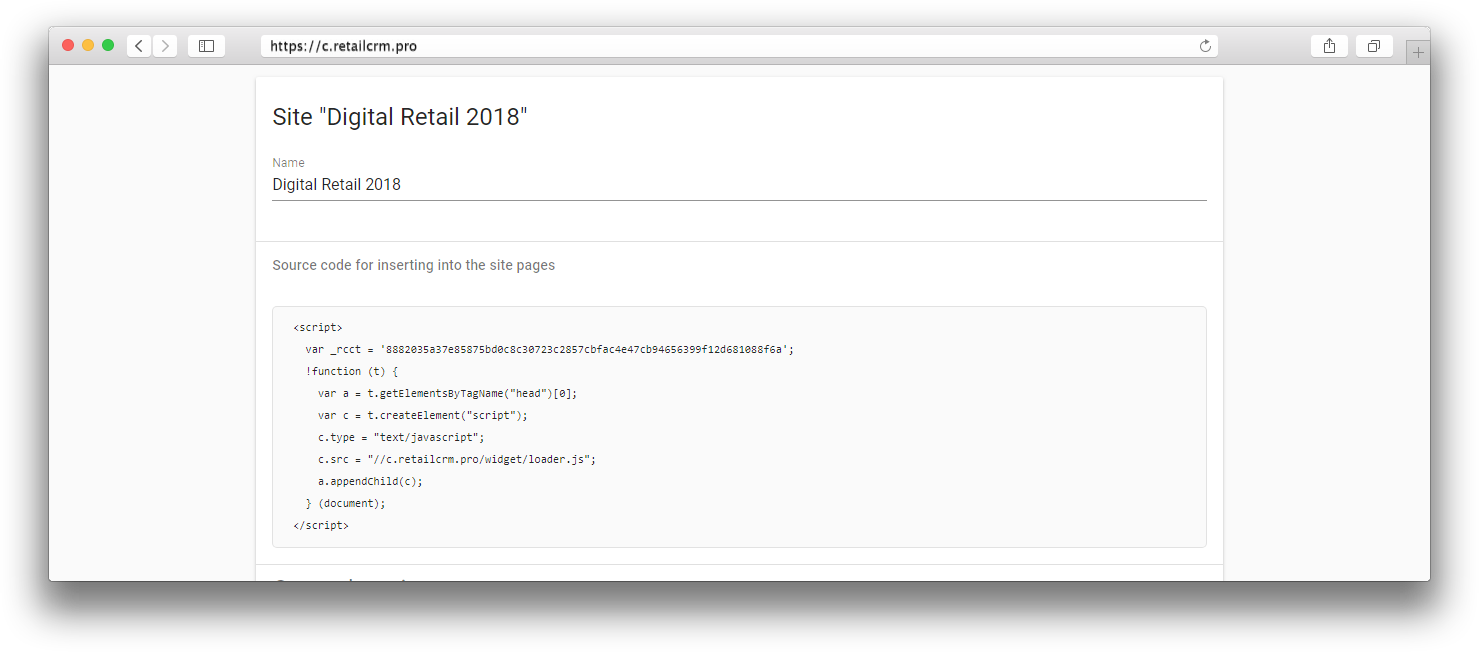Click the a.appendChild(c) code line
The width and height of the screenshot is (1479, 652).
click(x=370, y=481)
